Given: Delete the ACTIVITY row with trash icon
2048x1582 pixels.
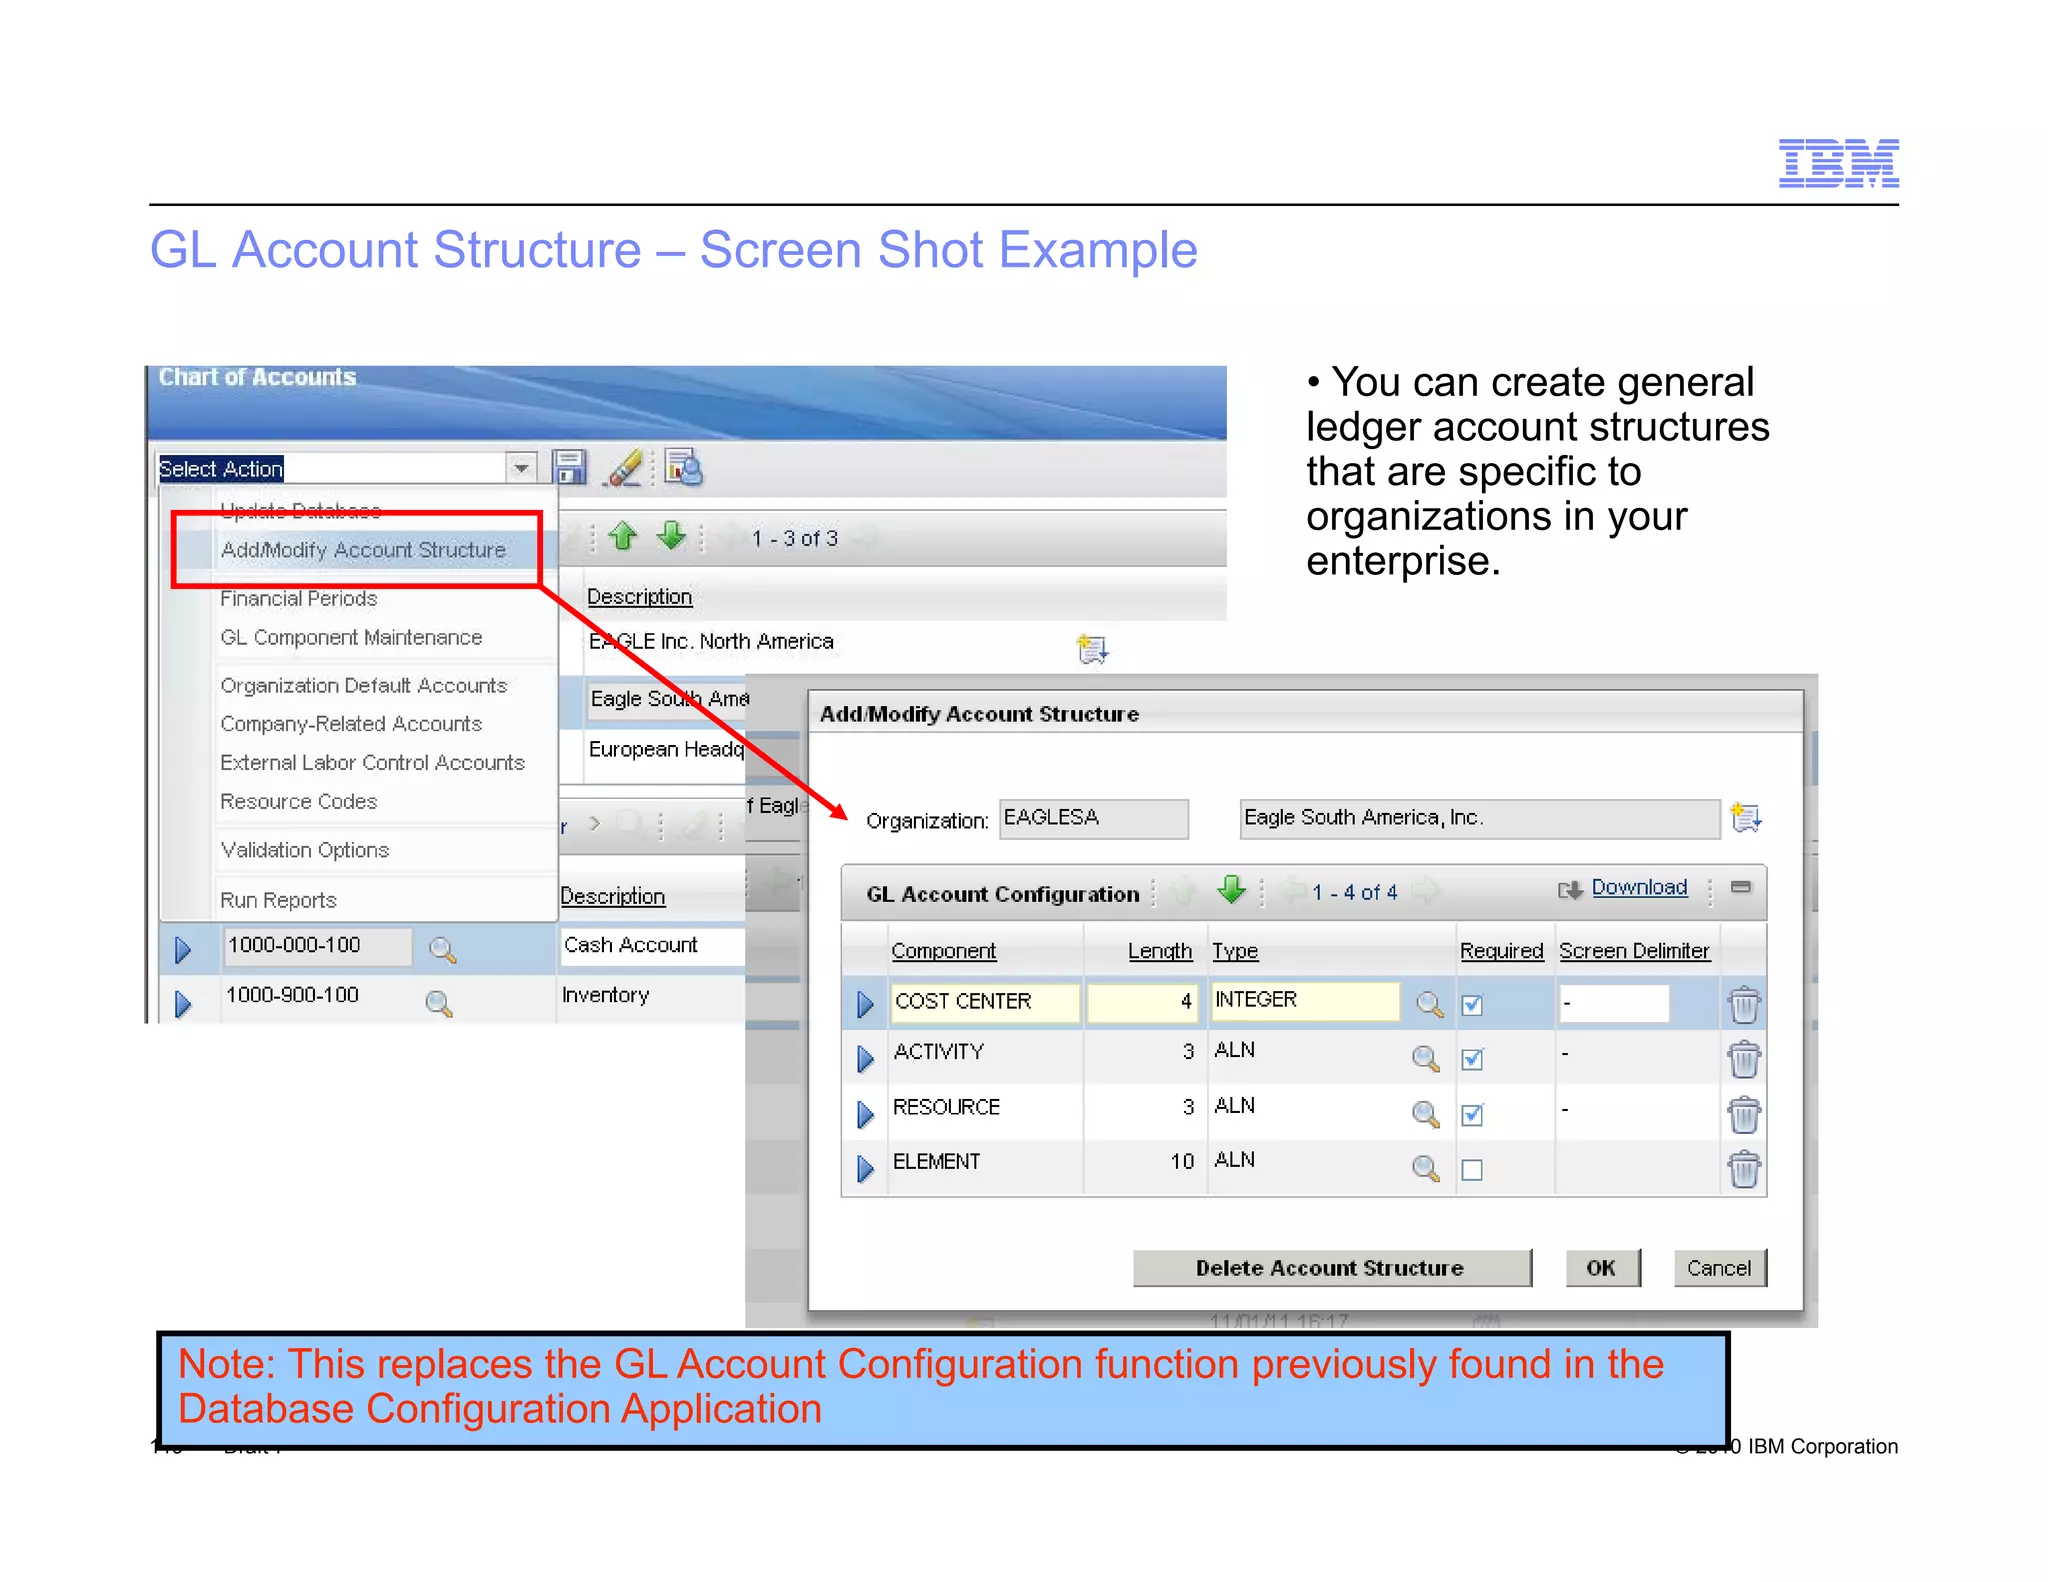Looking at the screenshot, I should click(x=1744, y=1060).
